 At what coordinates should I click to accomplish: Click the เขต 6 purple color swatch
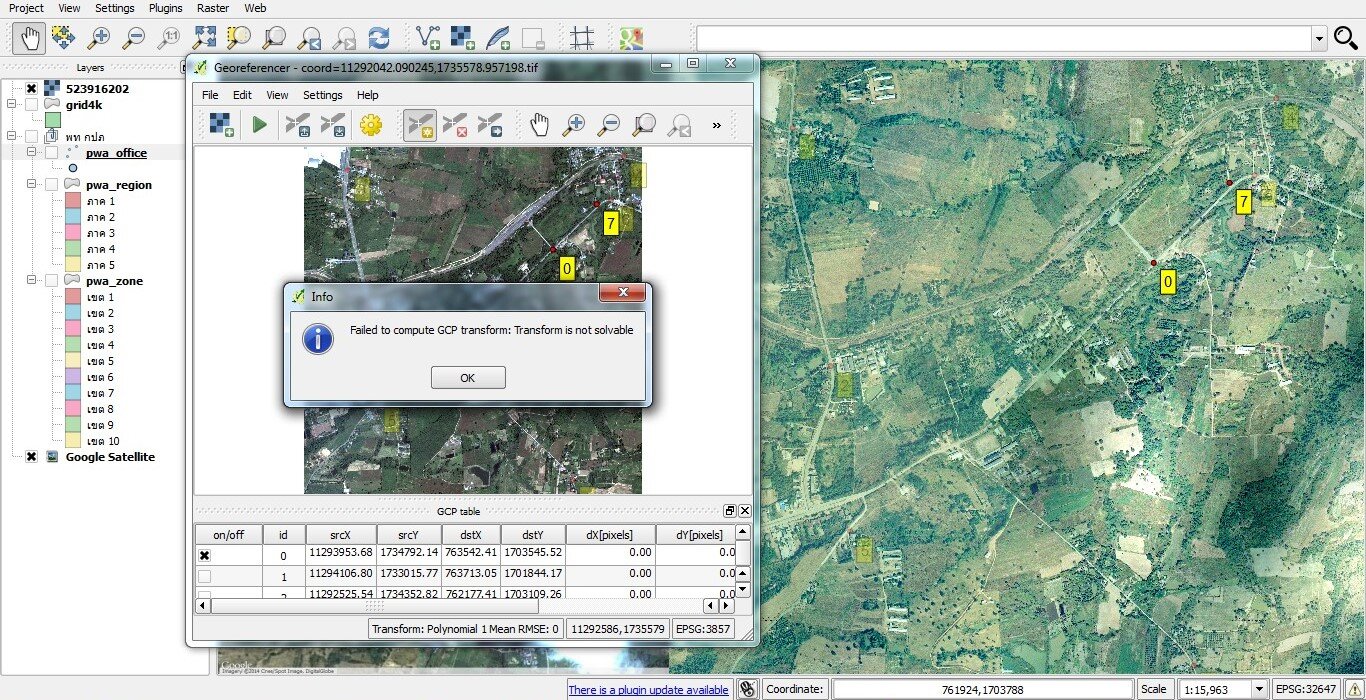point(72,377)
